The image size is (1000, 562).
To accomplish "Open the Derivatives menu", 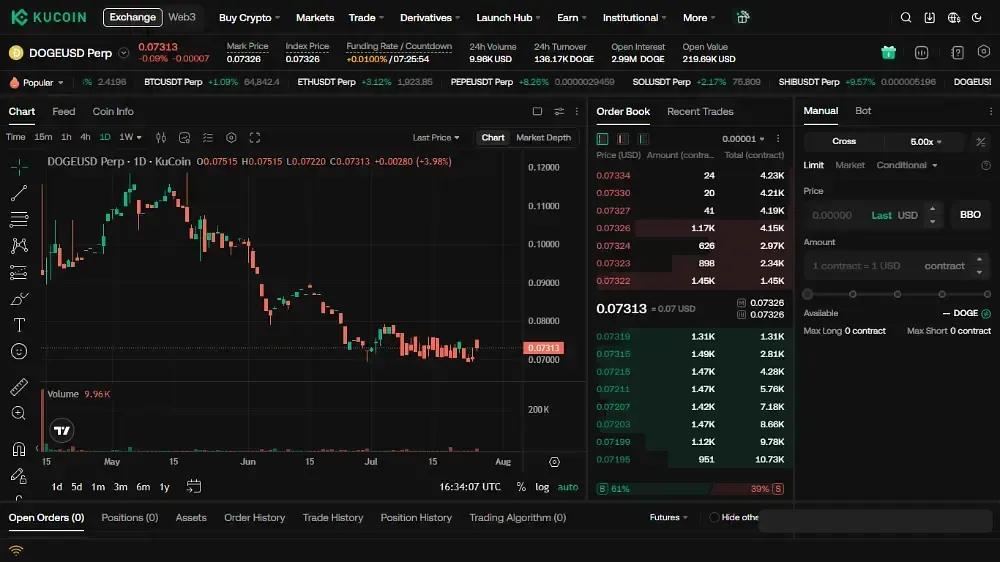I will click(x=430, y=18).
